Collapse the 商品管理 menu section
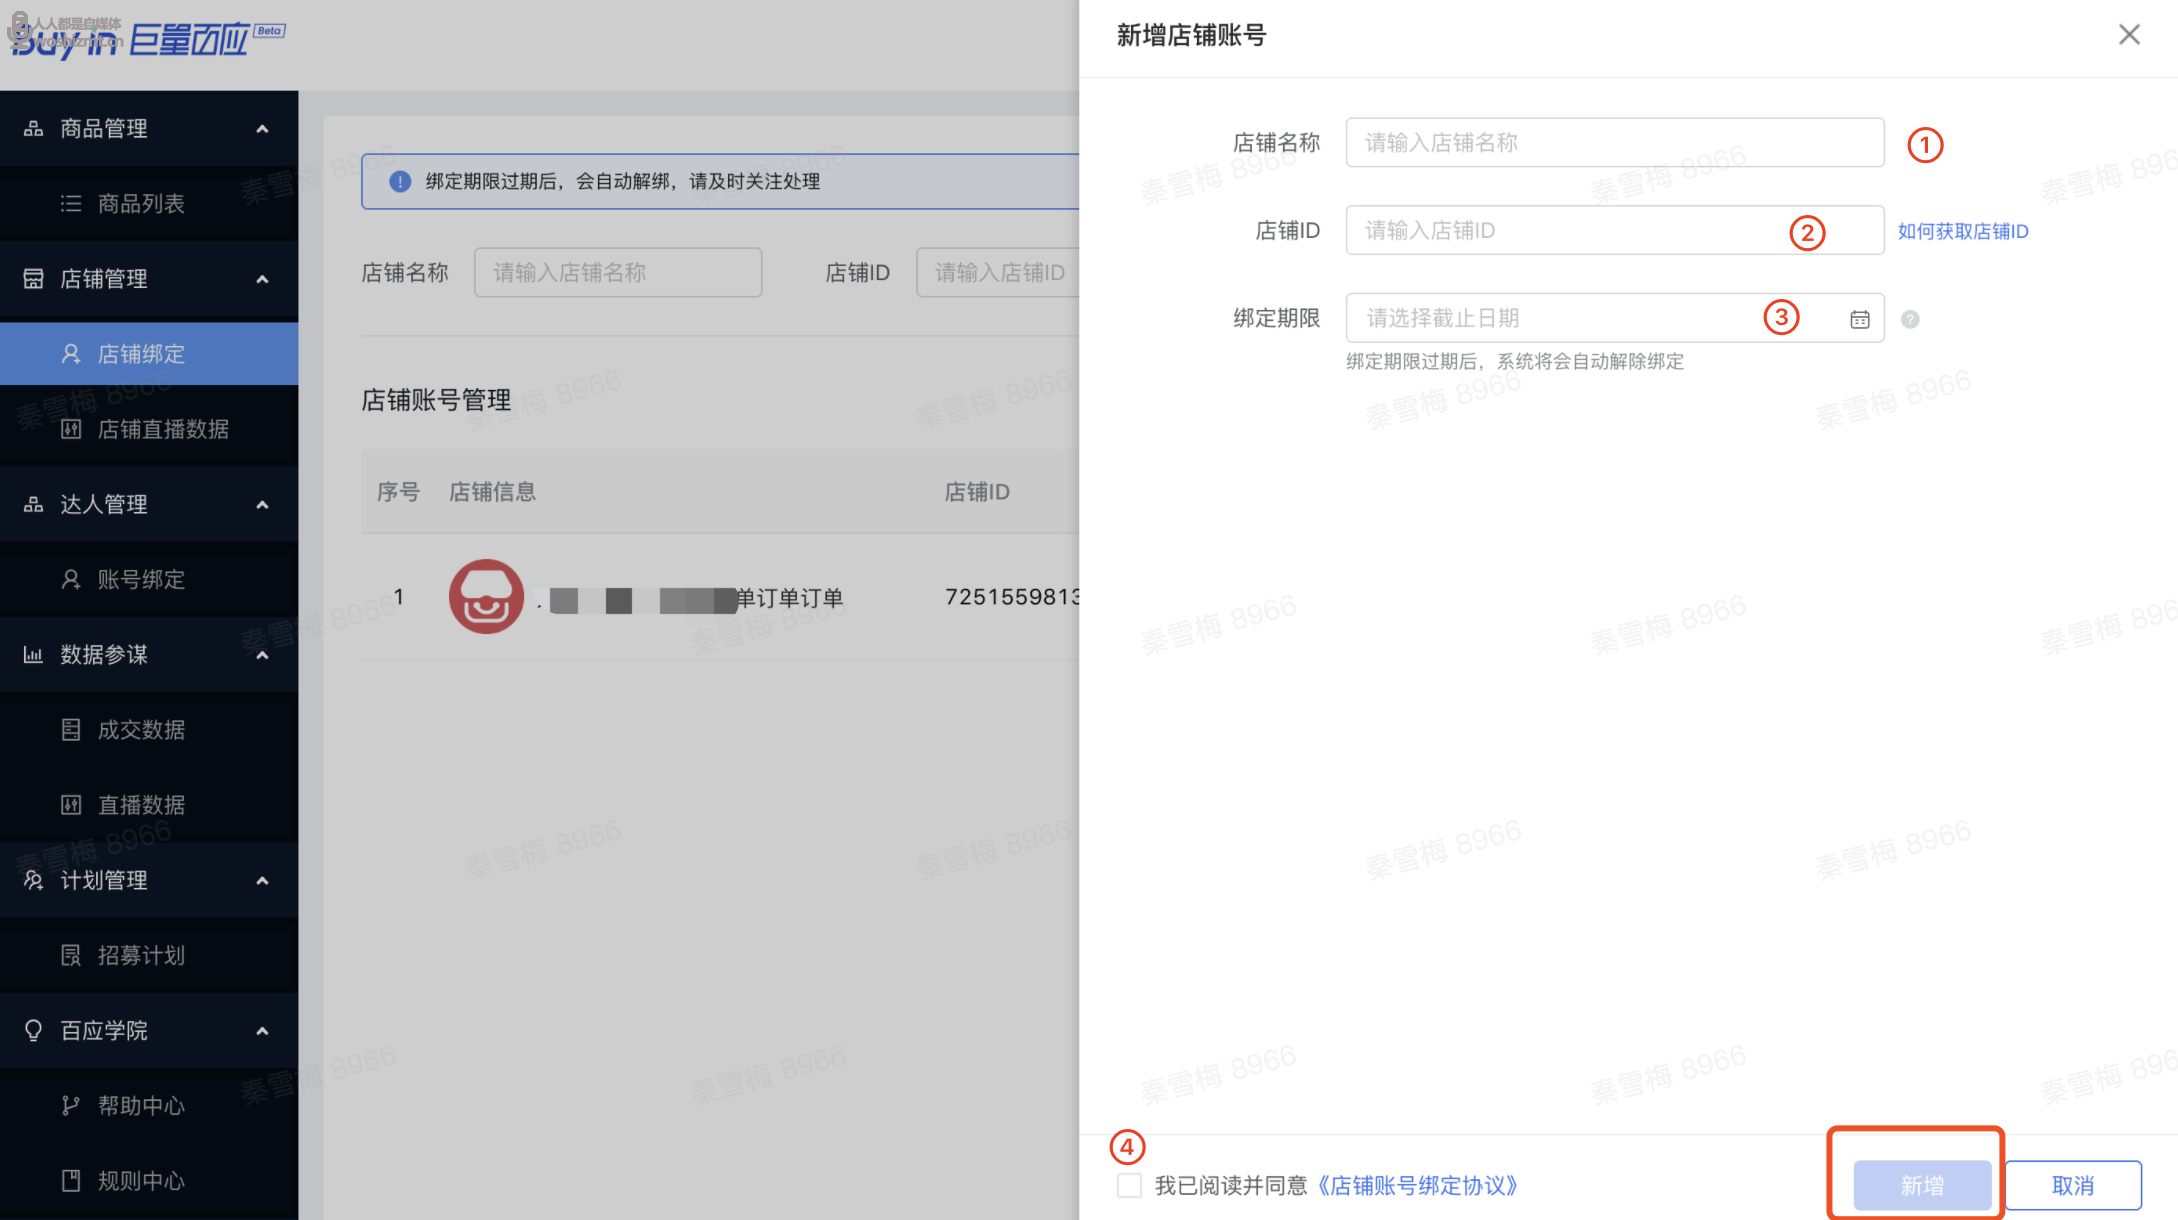Screen dimensions: 2178x1220 [x=262, y=129]
